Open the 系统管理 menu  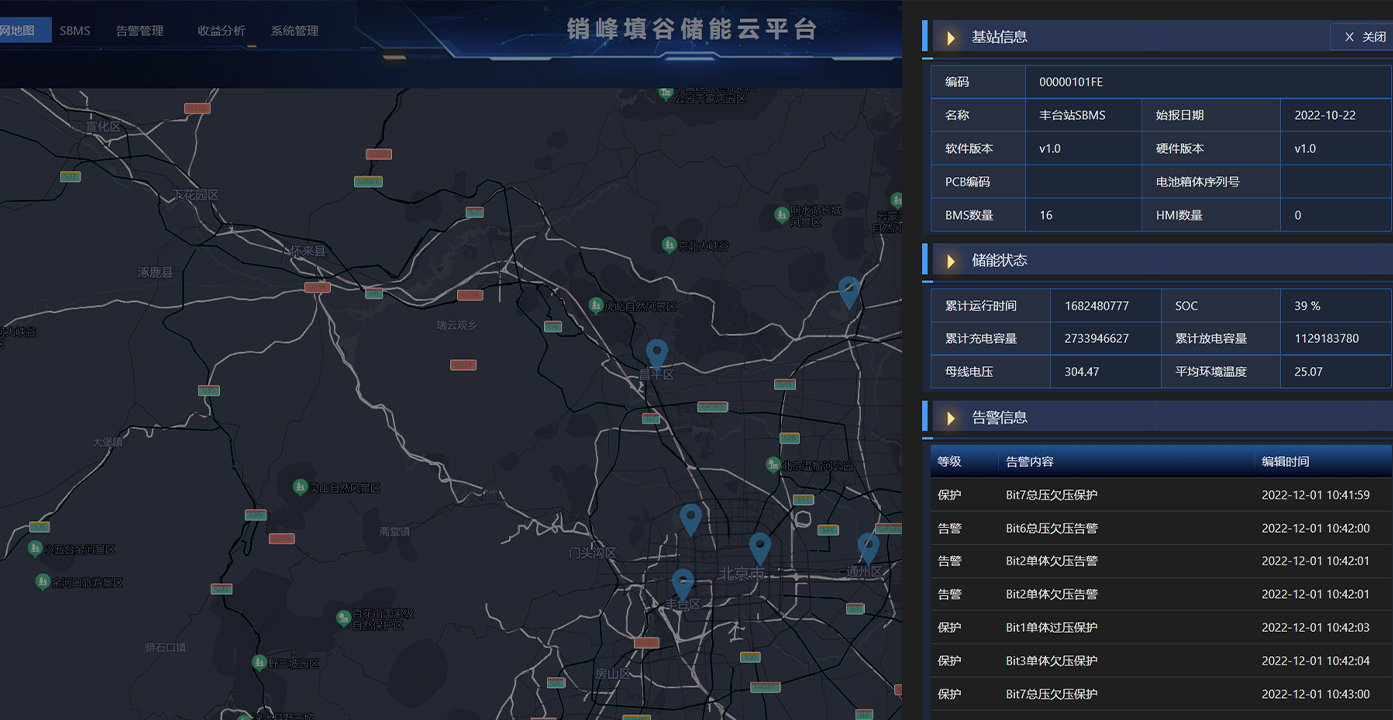click(x=295, y=31)
